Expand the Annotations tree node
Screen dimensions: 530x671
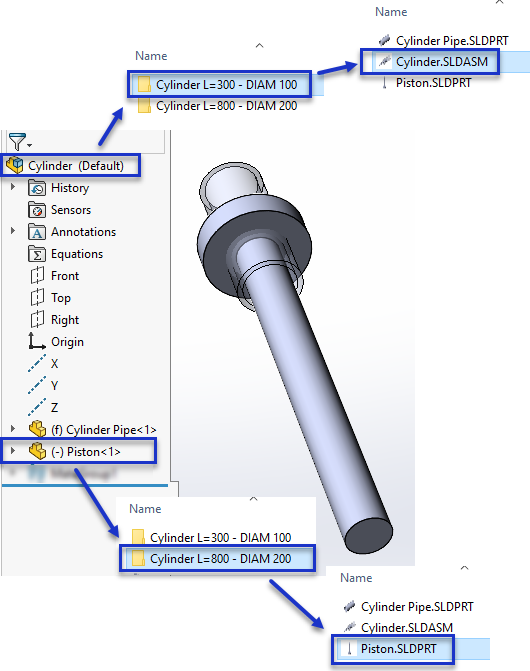(x=13, y=231)
